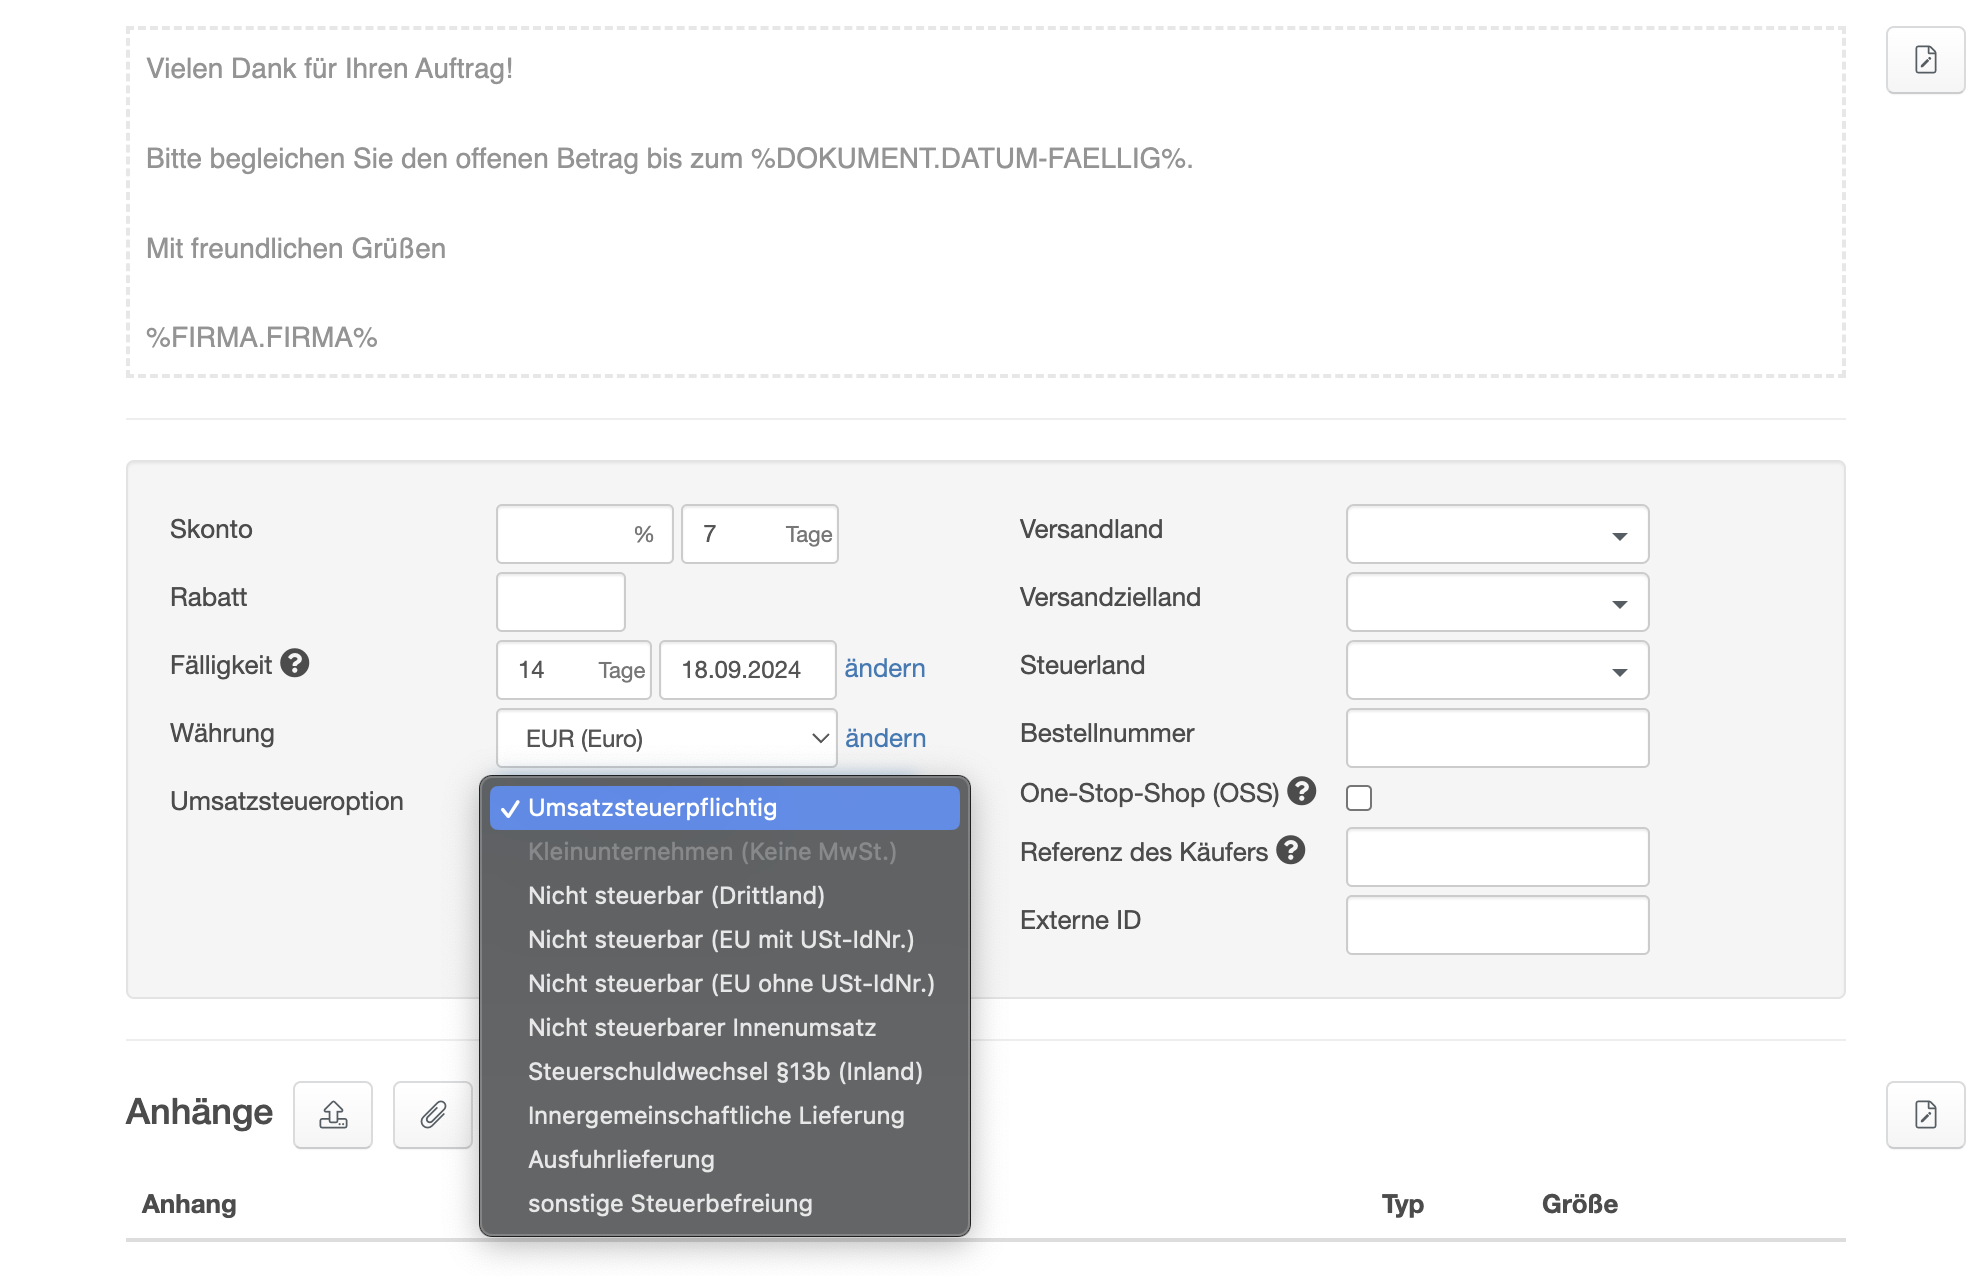
Task: Open the Steuerland dropdown
Action: click(1497, 670)
